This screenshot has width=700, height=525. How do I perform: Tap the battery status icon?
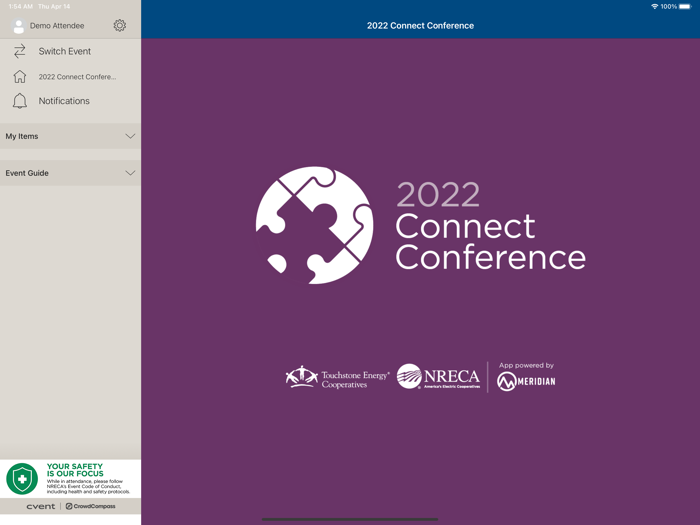point(685,6)
